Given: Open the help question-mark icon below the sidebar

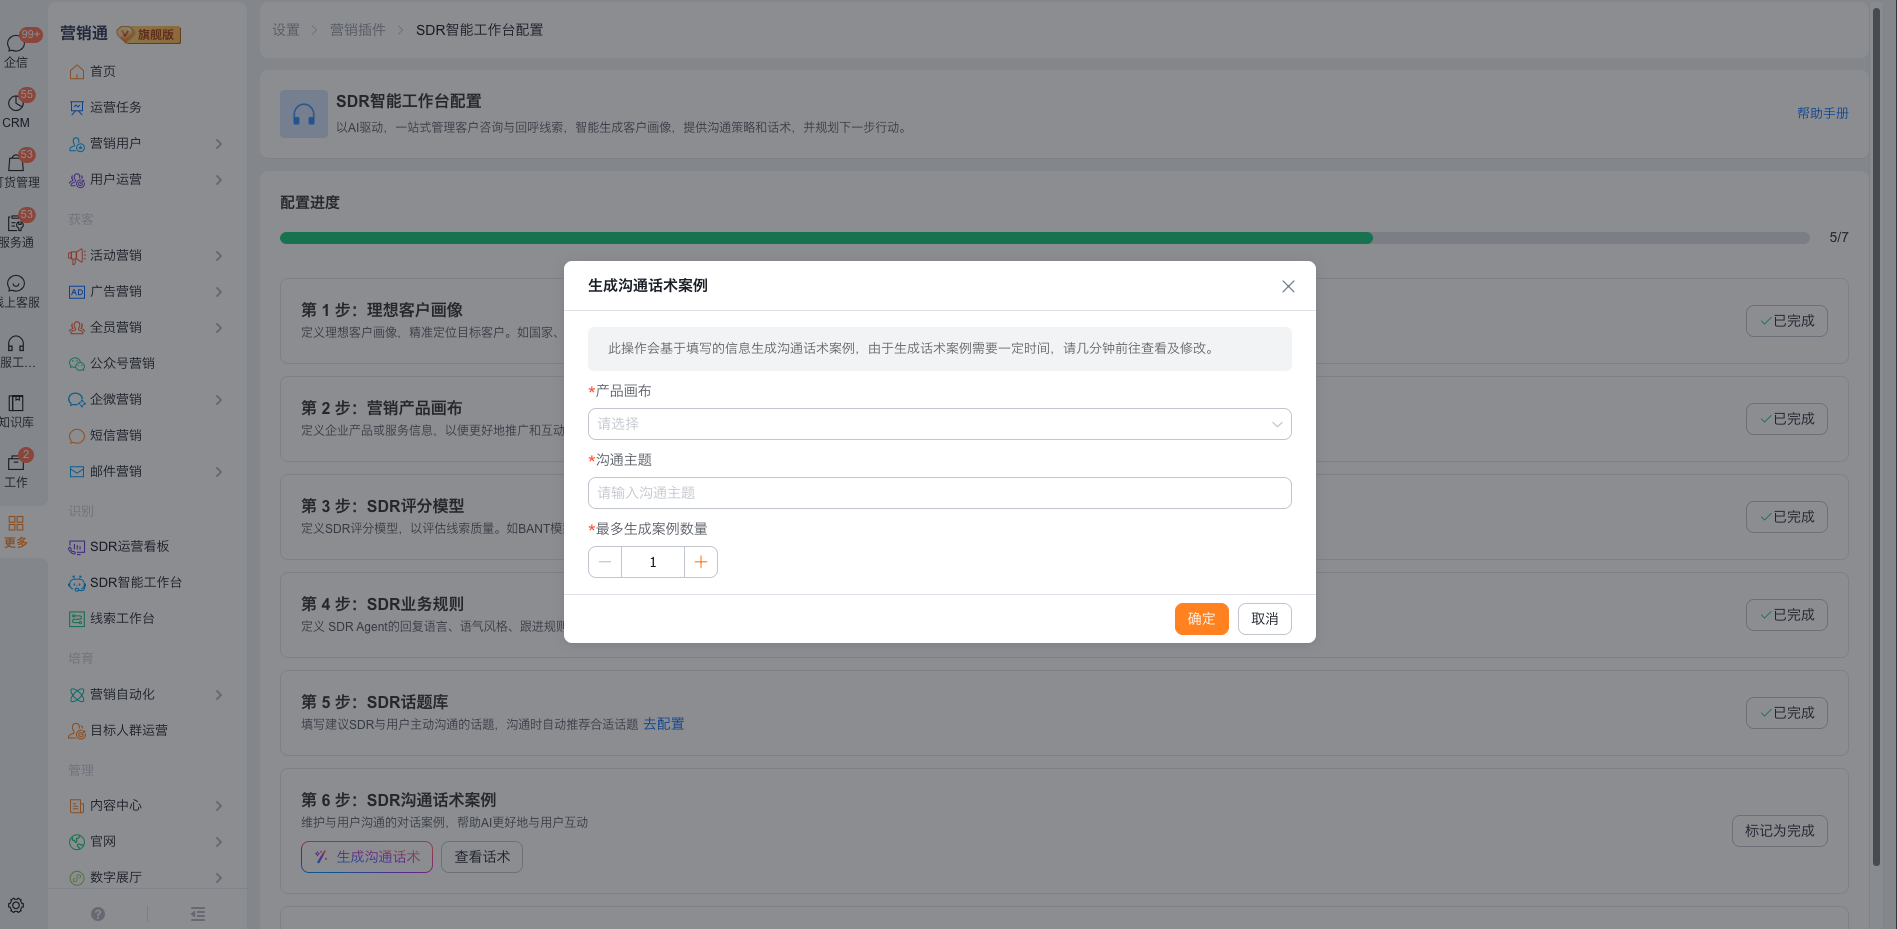Looking at the screenshot, I should [98, 914].
